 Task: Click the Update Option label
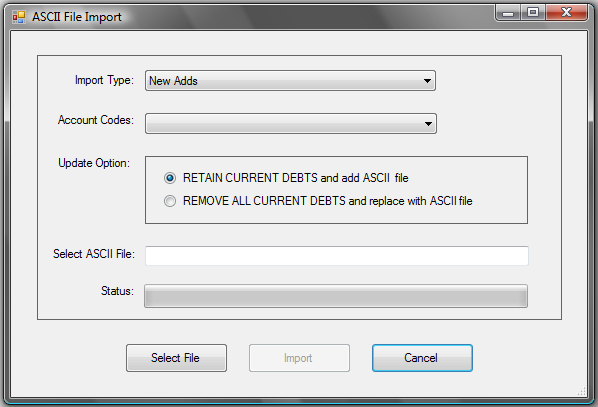[x=94, y=163]
